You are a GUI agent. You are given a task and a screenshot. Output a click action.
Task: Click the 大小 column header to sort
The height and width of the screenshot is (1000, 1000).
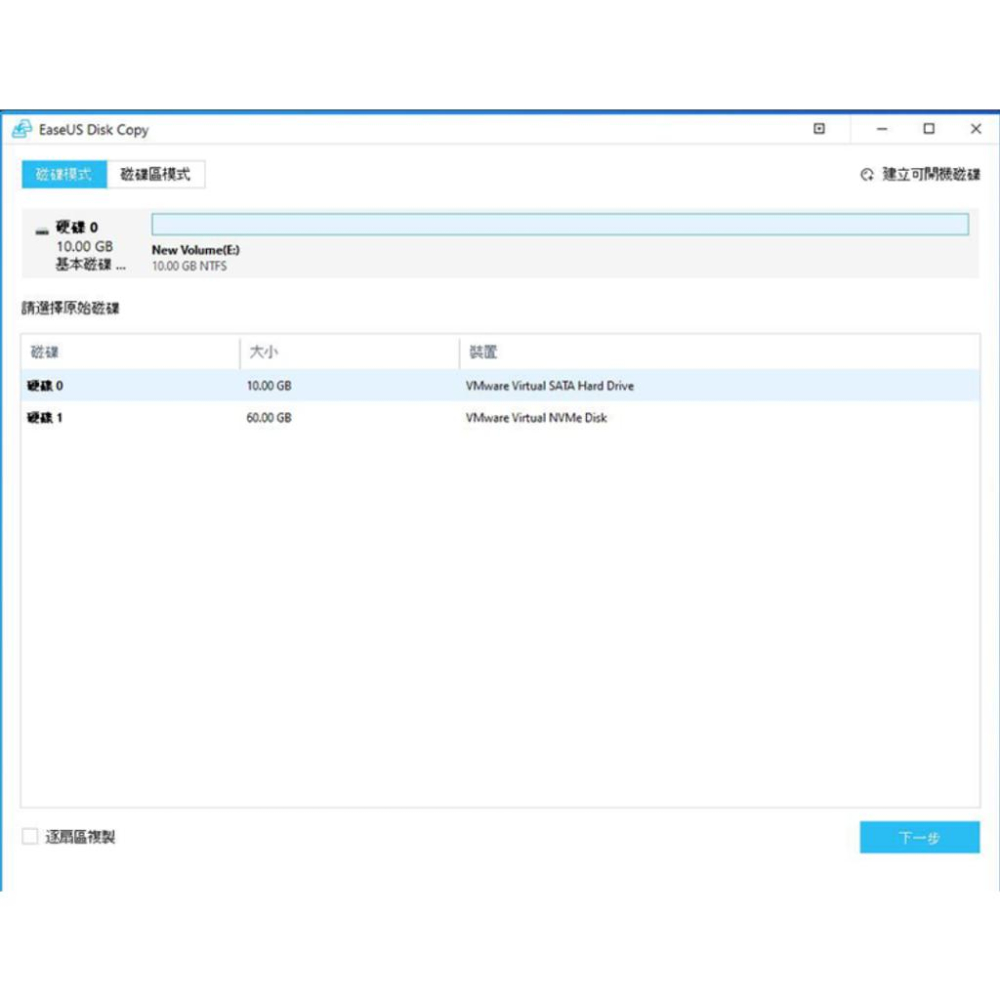pos(260,352)
